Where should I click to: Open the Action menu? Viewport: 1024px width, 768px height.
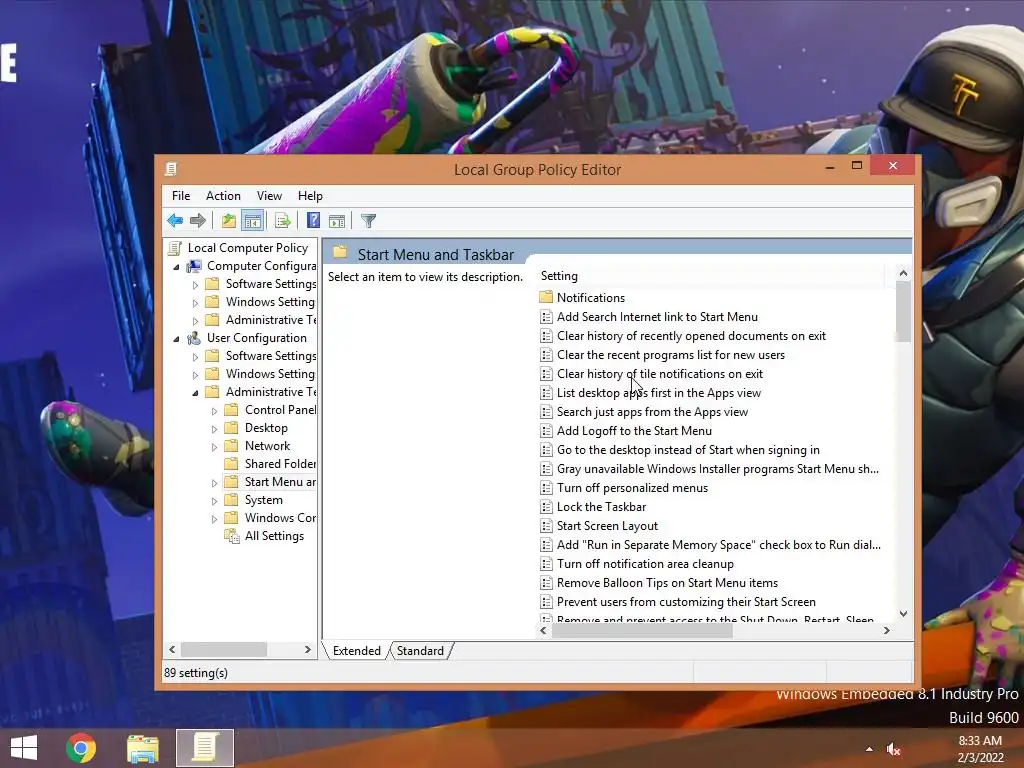coord(223,196)
